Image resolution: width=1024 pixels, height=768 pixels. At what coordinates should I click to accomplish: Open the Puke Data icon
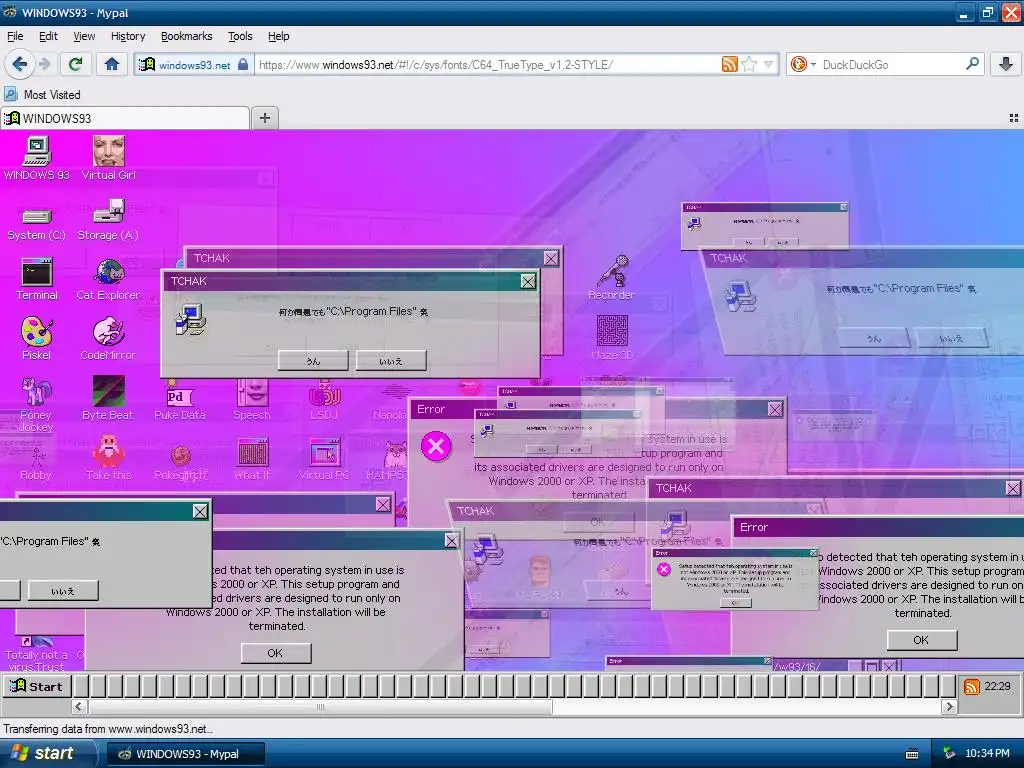tap(180, 400)
